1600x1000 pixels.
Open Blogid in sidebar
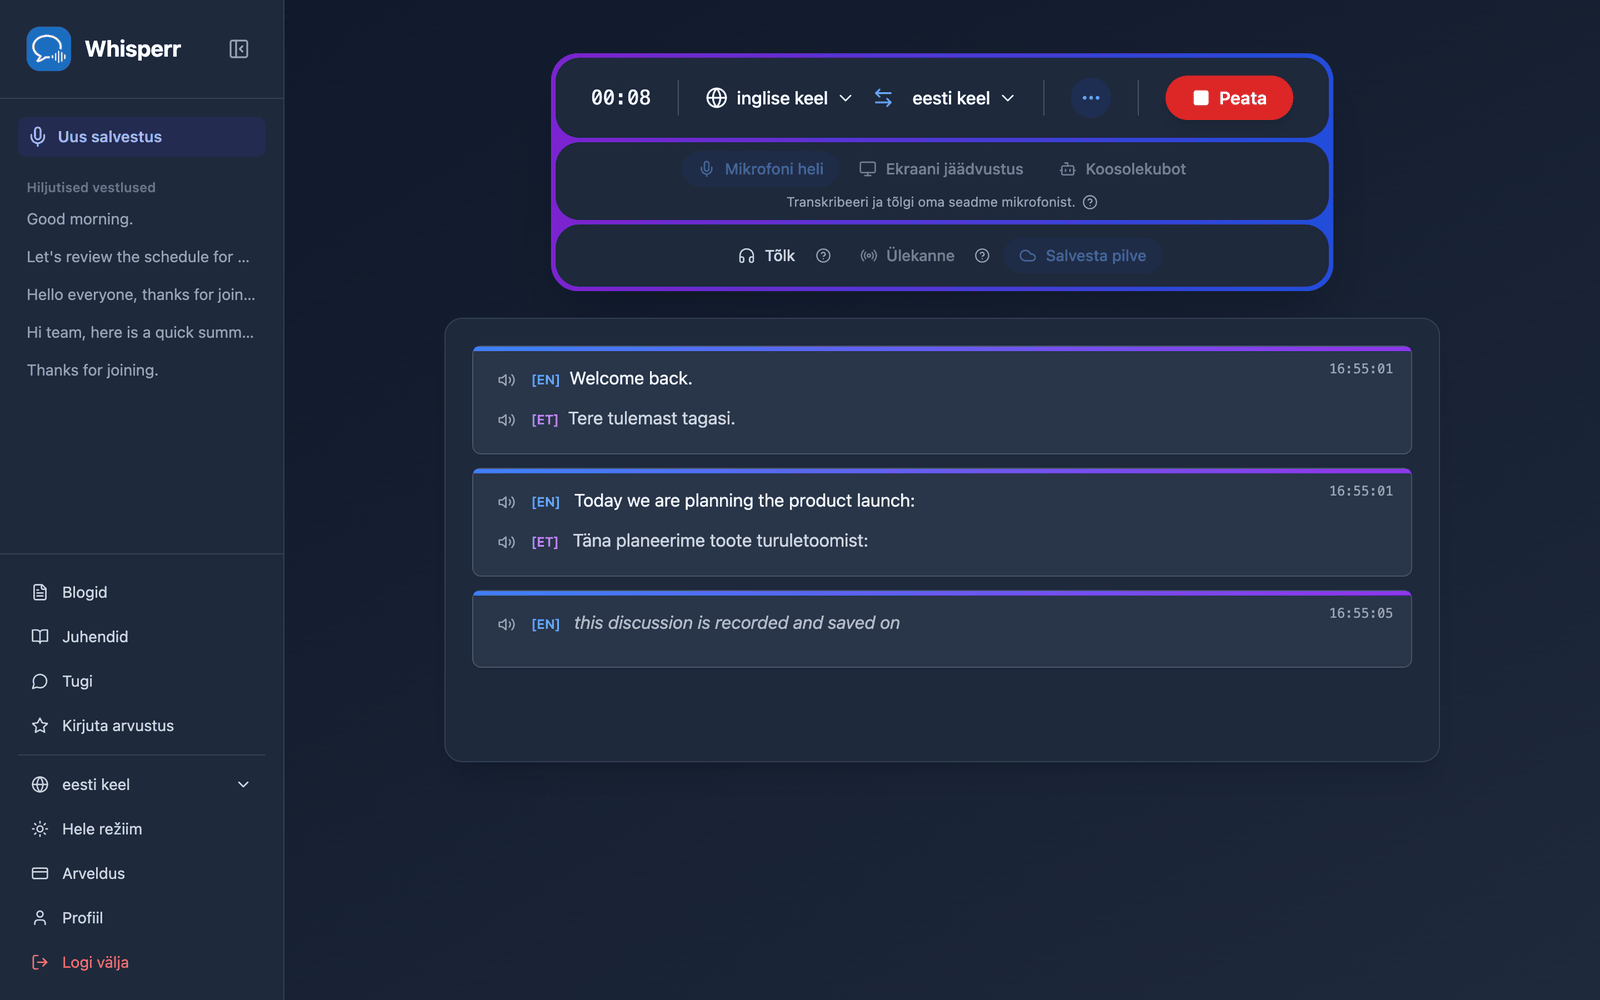(x=141, y=592)
